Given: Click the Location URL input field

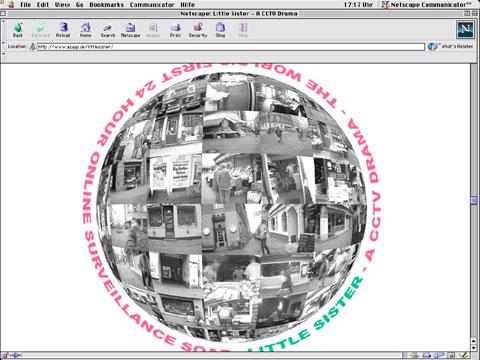Looking at the screenshot, I should [x=231, y=47].
